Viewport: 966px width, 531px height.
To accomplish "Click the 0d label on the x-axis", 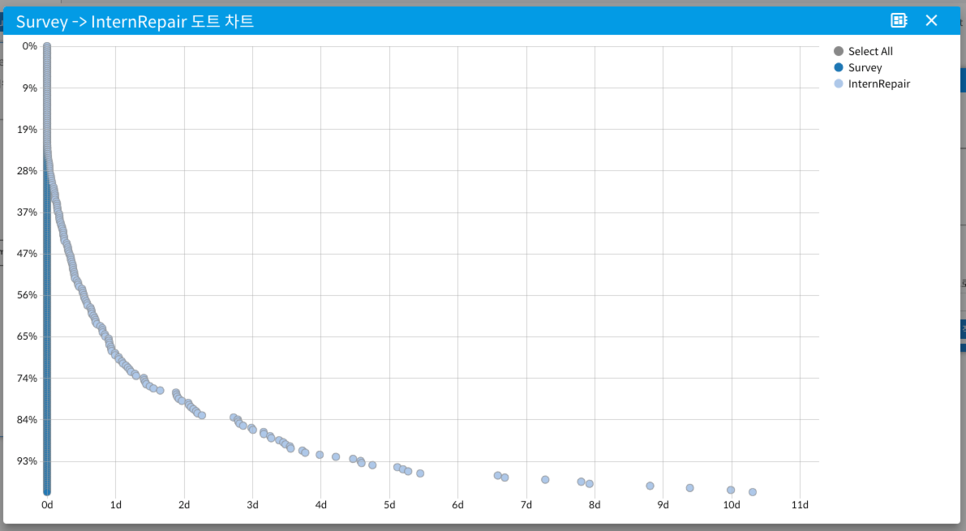I will click(x=47, y=505).
